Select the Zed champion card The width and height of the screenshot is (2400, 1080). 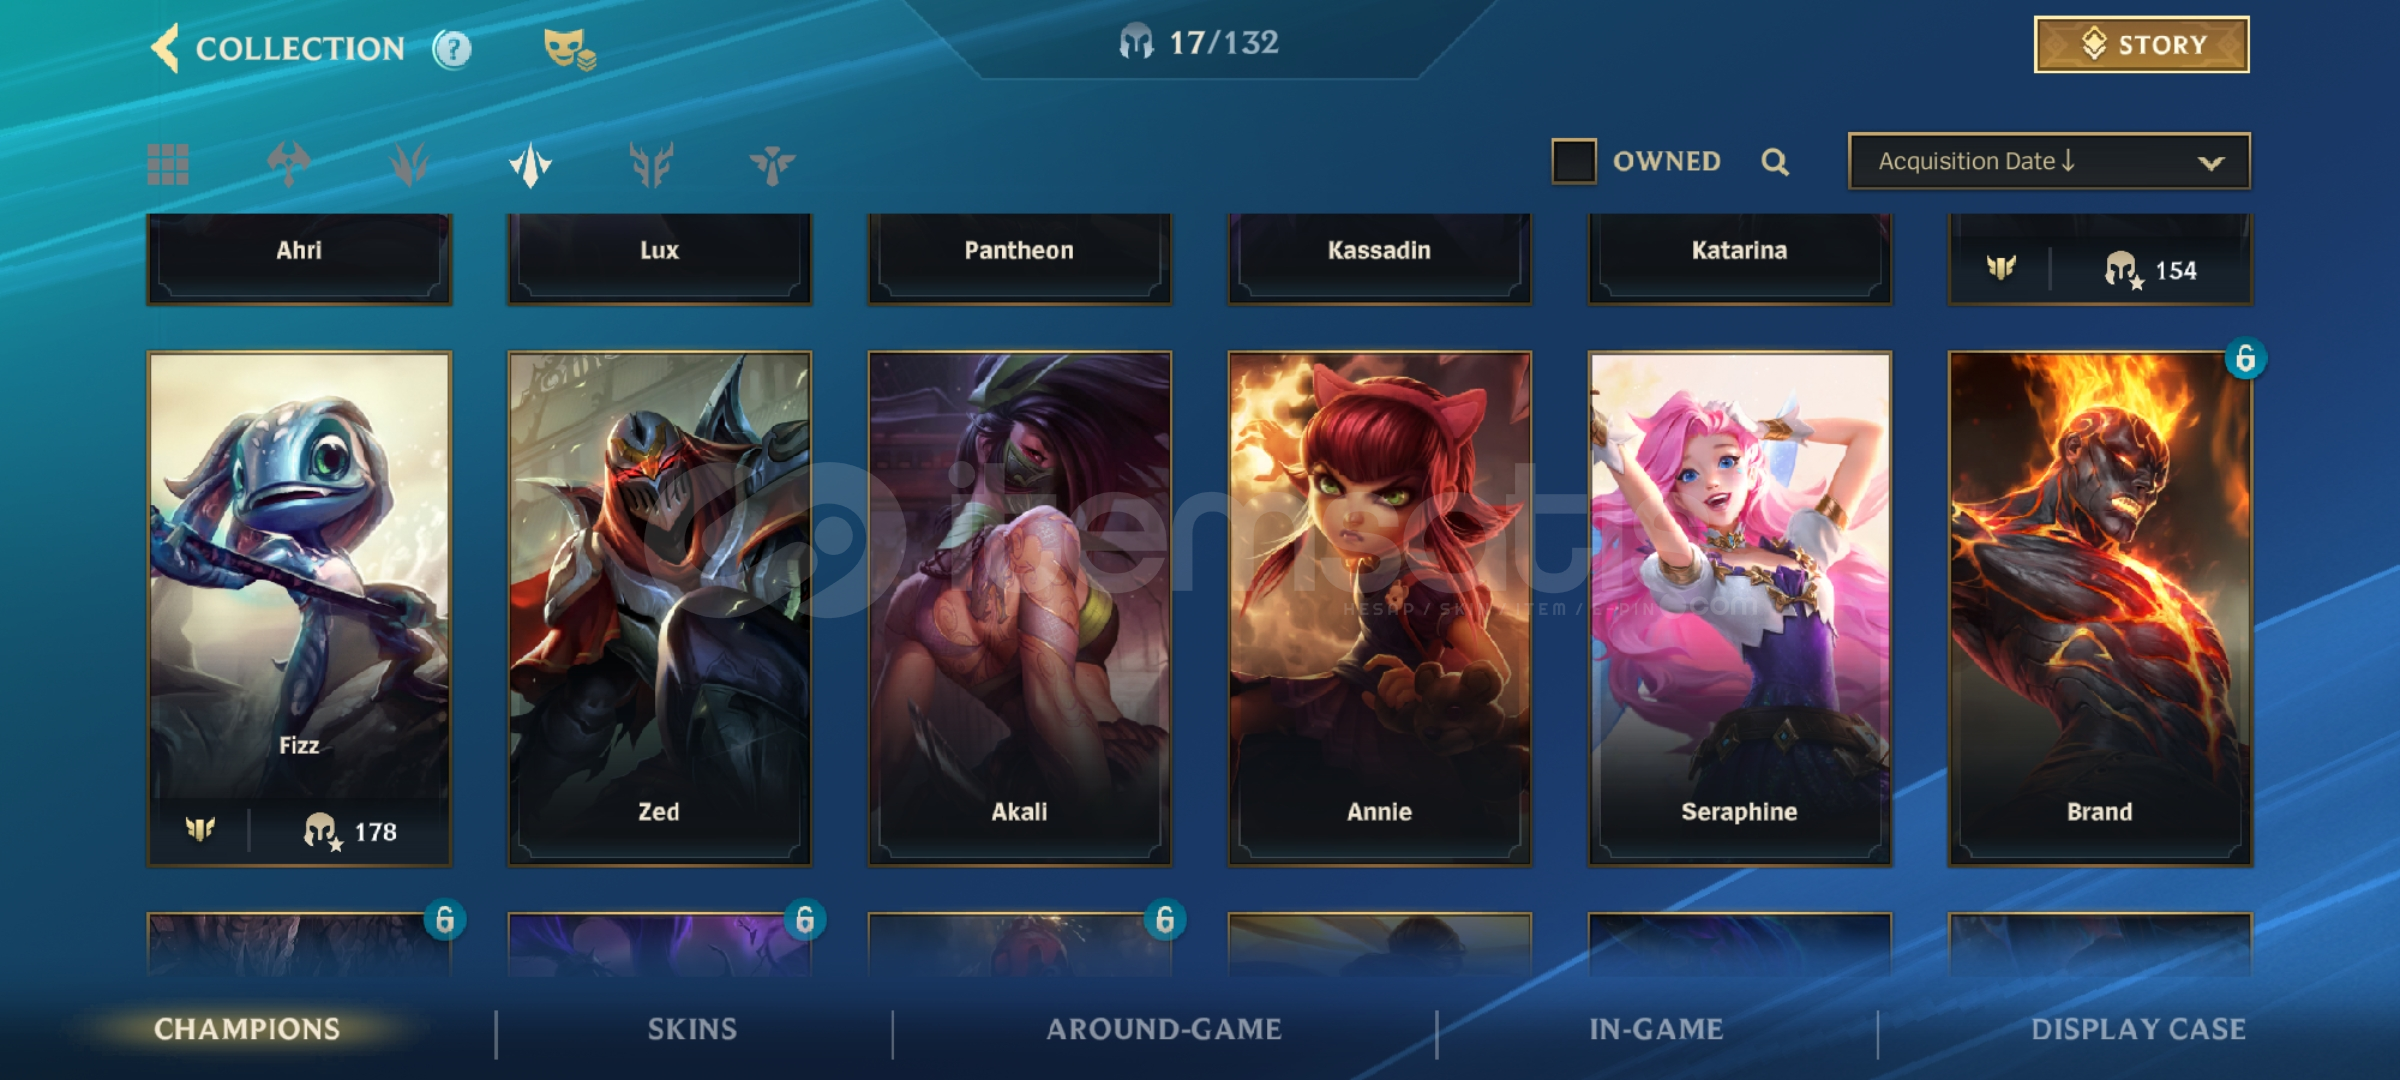point(659,607)
